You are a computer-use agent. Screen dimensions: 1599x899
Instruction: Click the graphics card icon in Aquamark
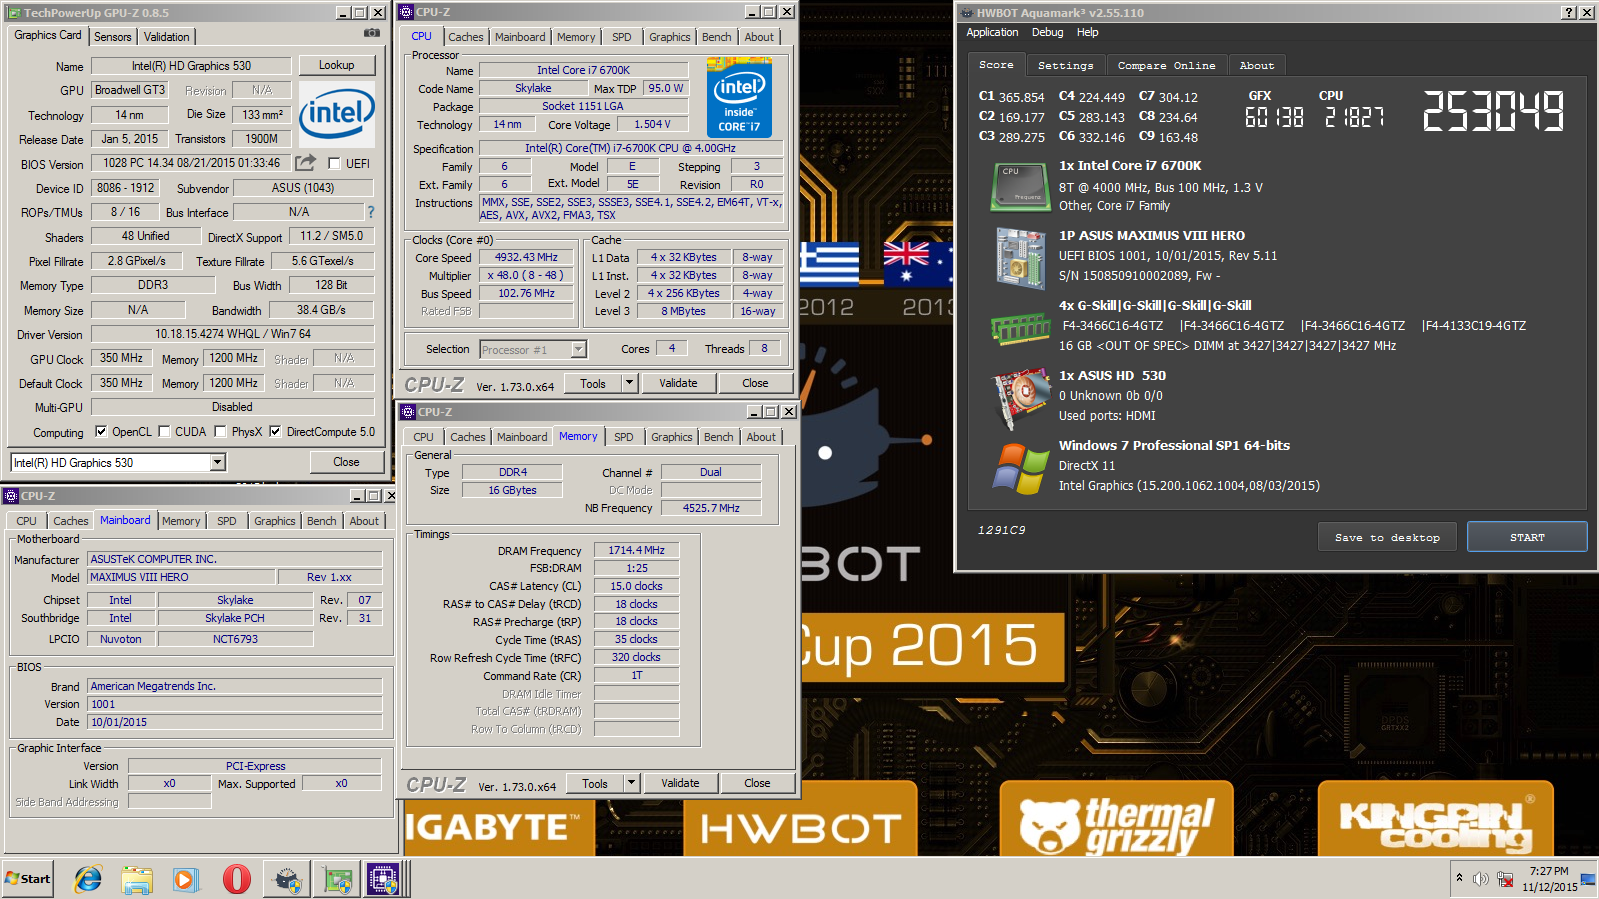(x=1020, y=399)
